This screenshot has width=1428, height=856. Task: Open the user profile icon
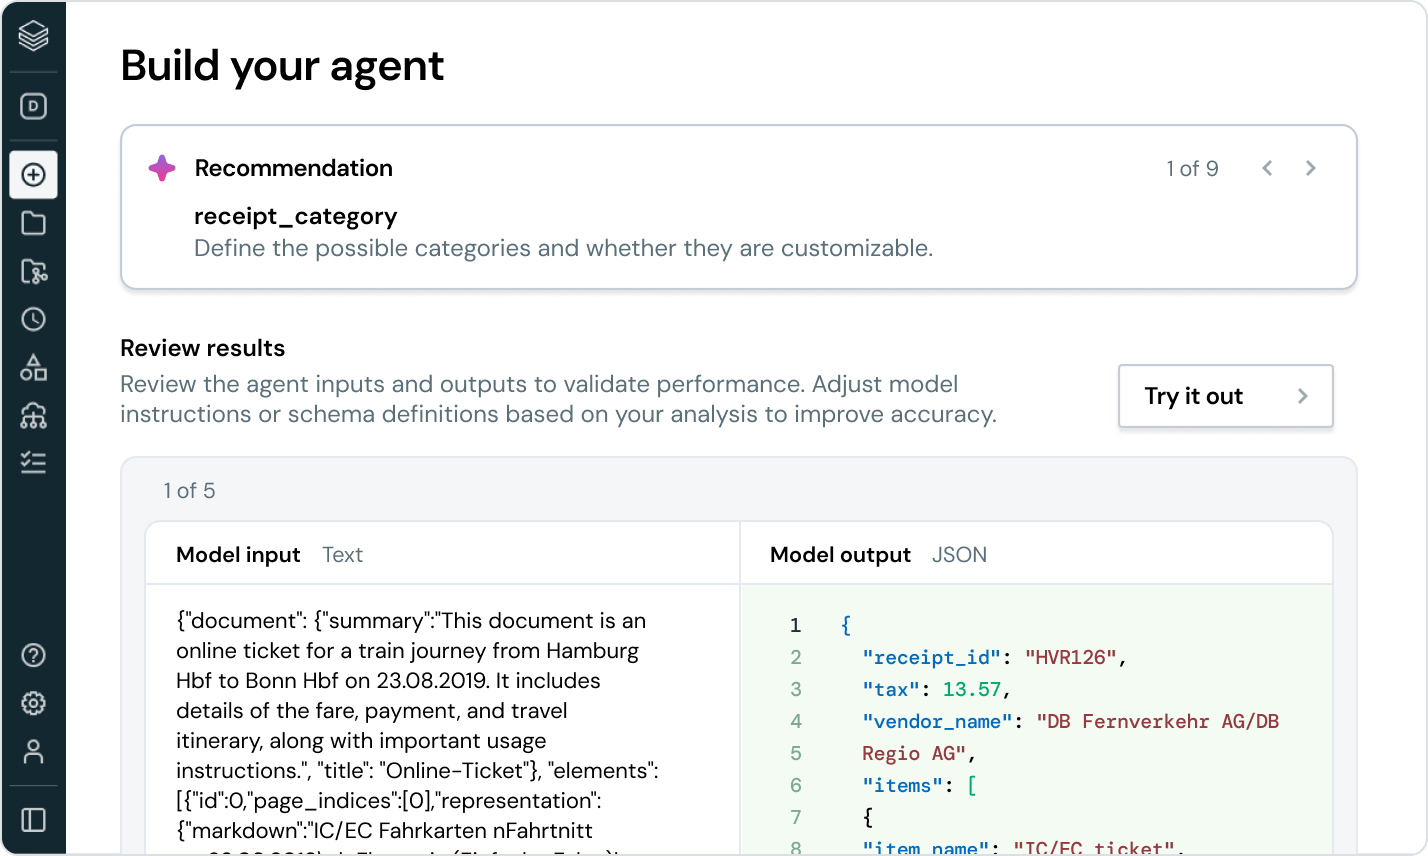point(33,752)
